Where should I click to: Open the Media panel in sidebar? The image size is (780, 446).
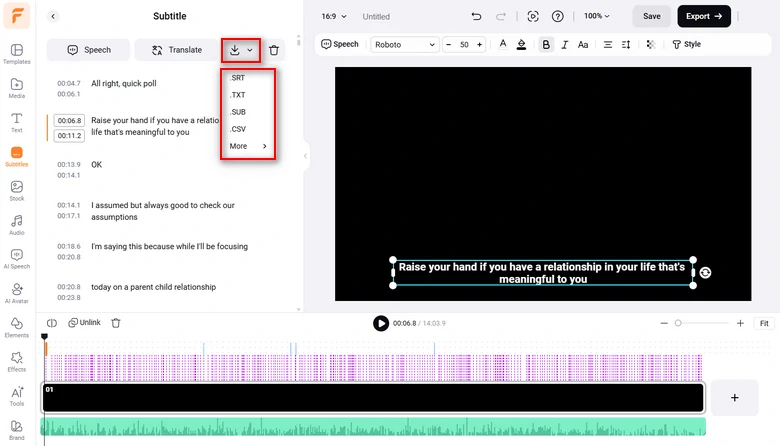(16, 88)
